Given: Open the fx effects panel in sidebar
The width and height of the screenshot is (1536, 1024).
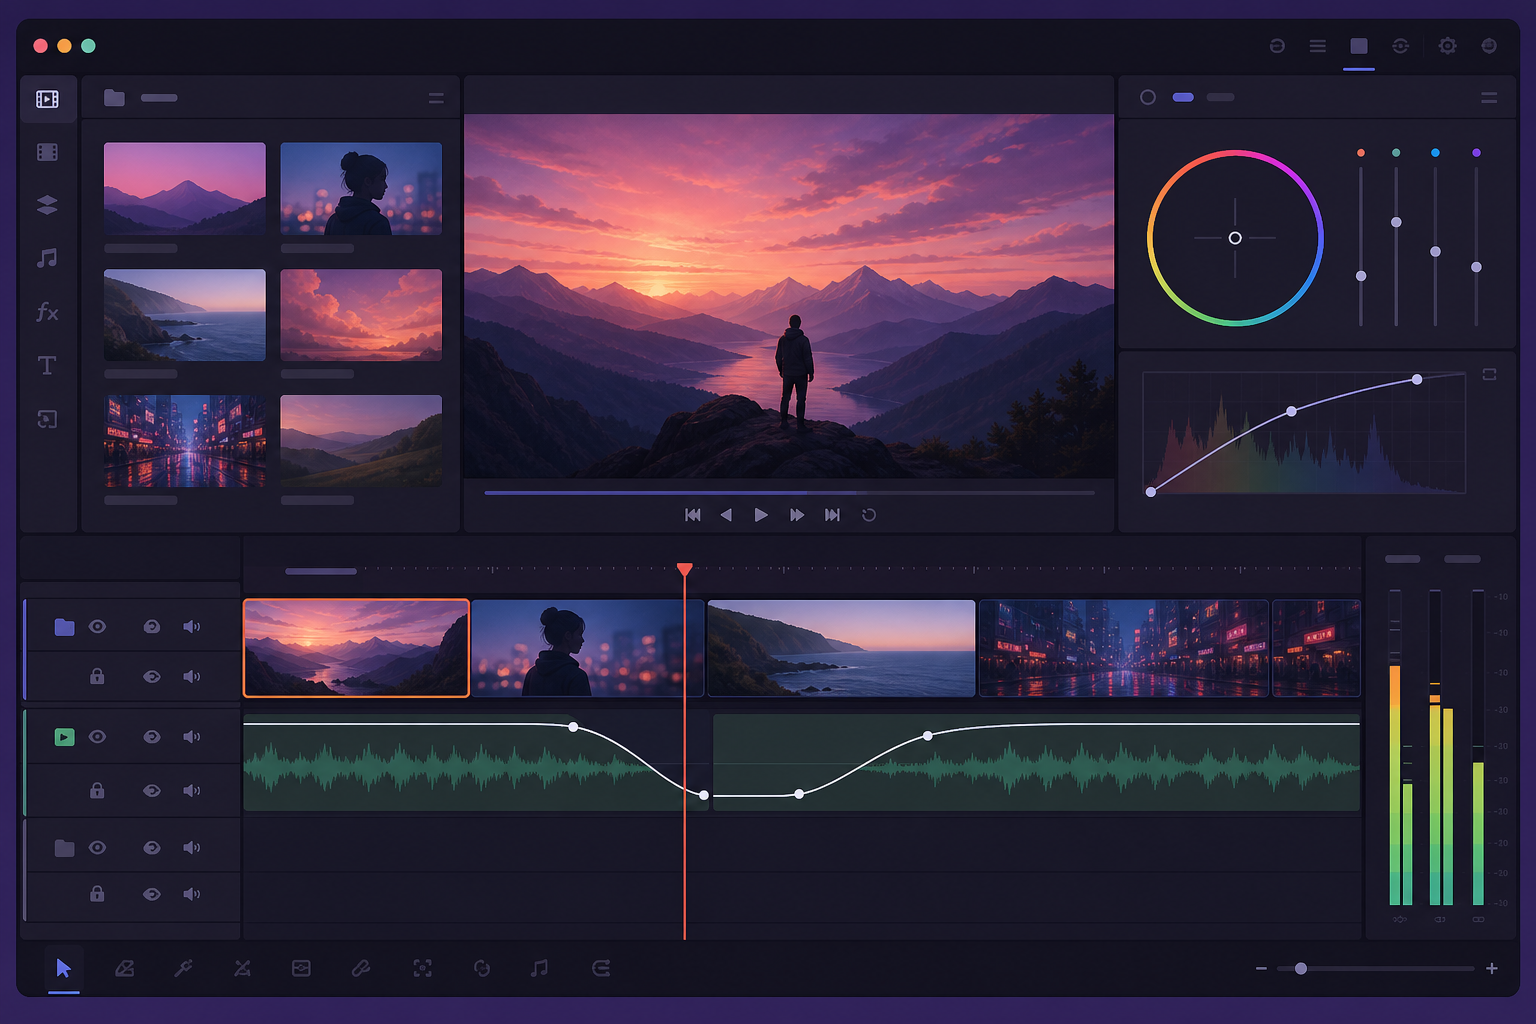Looking at the screenshot, I should point(47,312).
